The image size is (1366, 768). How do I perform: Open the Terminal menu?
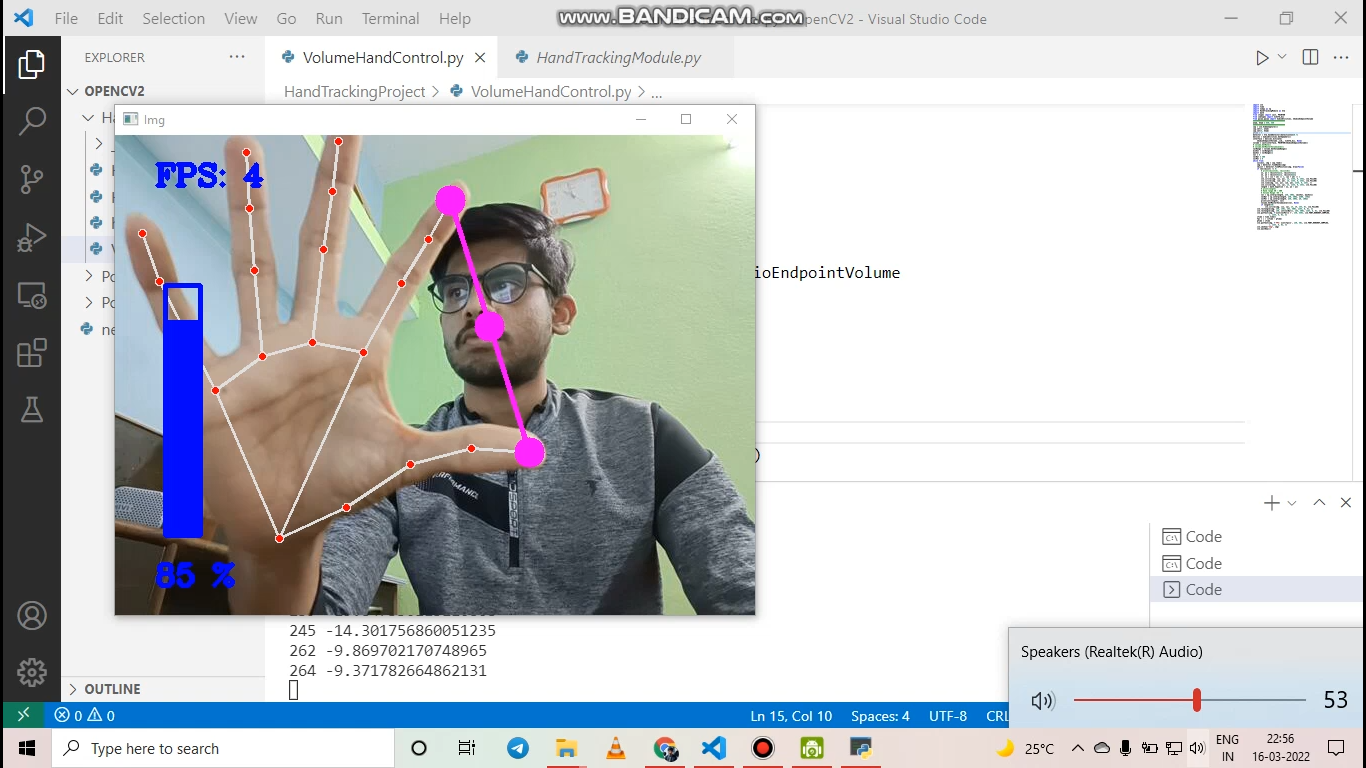[390, 18]
